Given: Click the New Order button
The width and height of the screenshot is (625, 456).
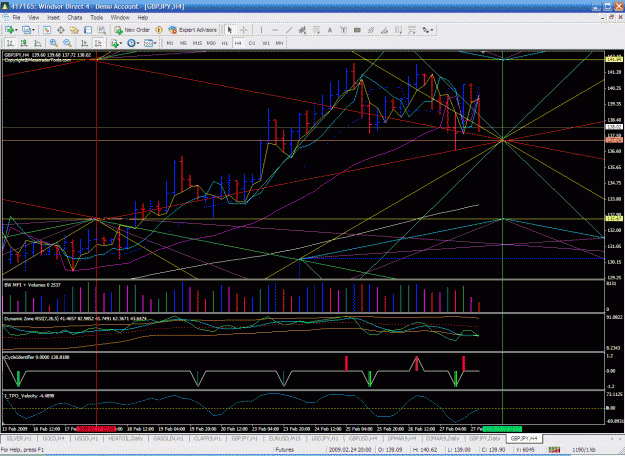Looking at the screenshot, I should pyautogui.click(x=132, y=30).
